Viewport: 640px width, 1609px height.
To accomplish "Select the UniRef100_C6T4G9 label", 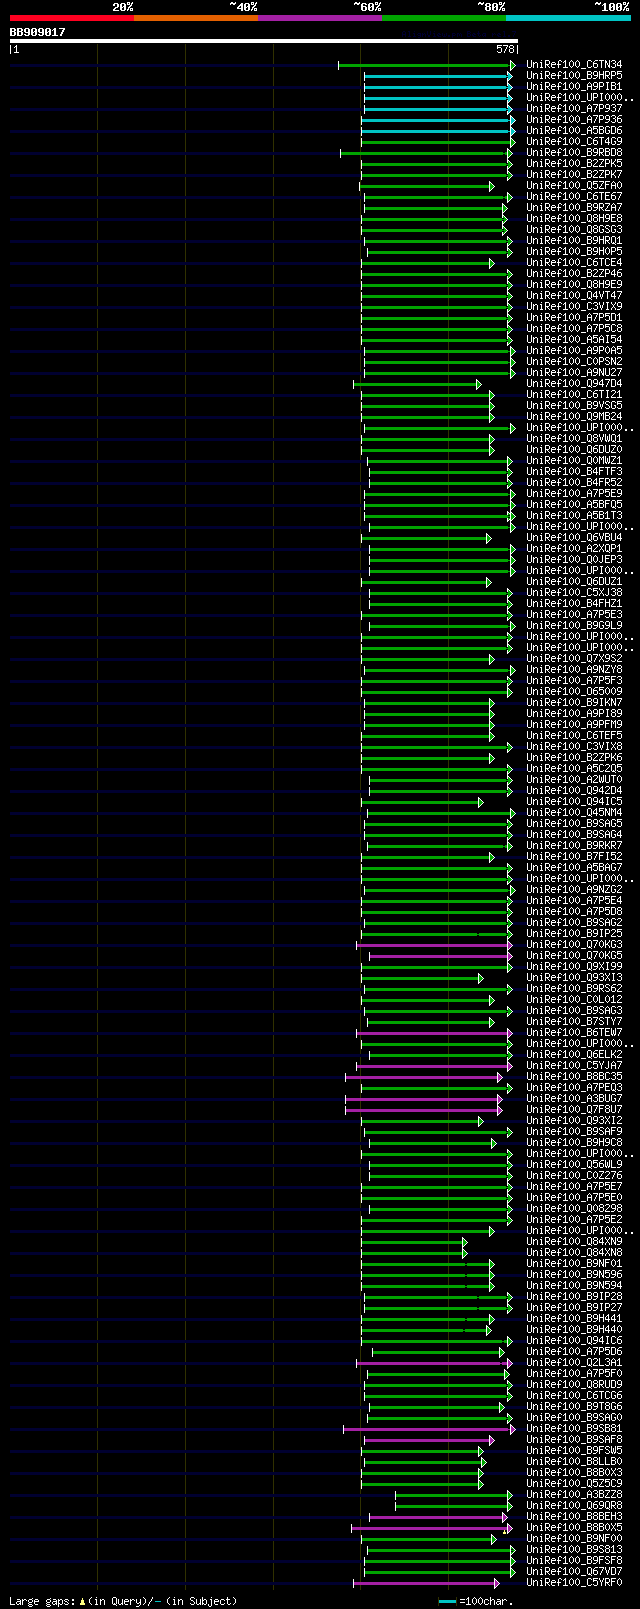I will pyautogui.click(x=574, y=142).
